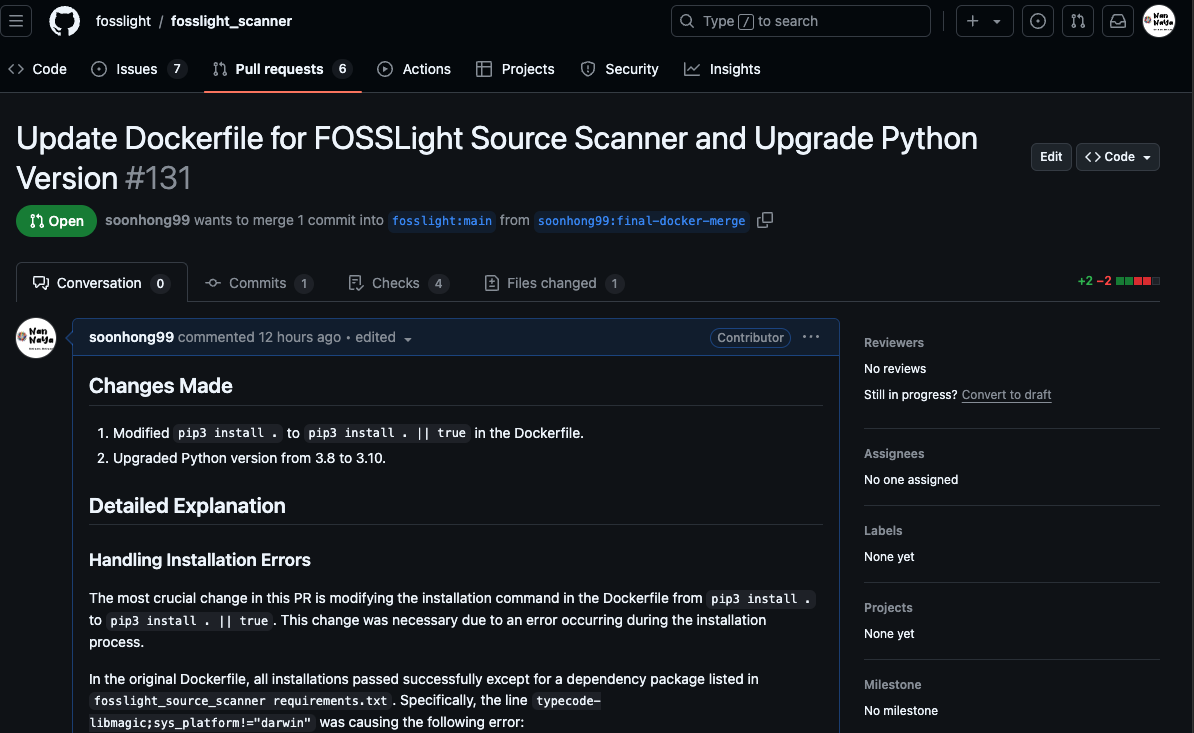Open the Code dropdown button
This screenshot has height=733, width=1194.
point(1118,157)
